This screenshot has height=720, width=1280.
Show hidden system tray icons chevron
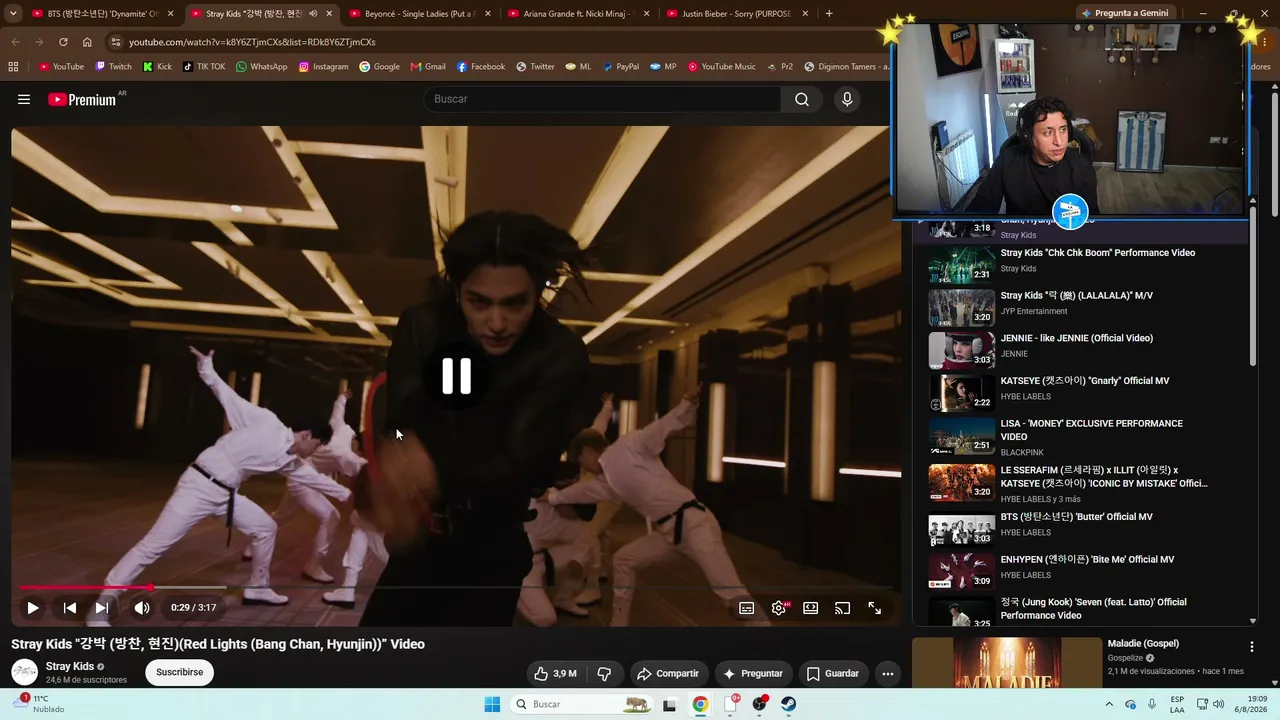click(1108, 704)
